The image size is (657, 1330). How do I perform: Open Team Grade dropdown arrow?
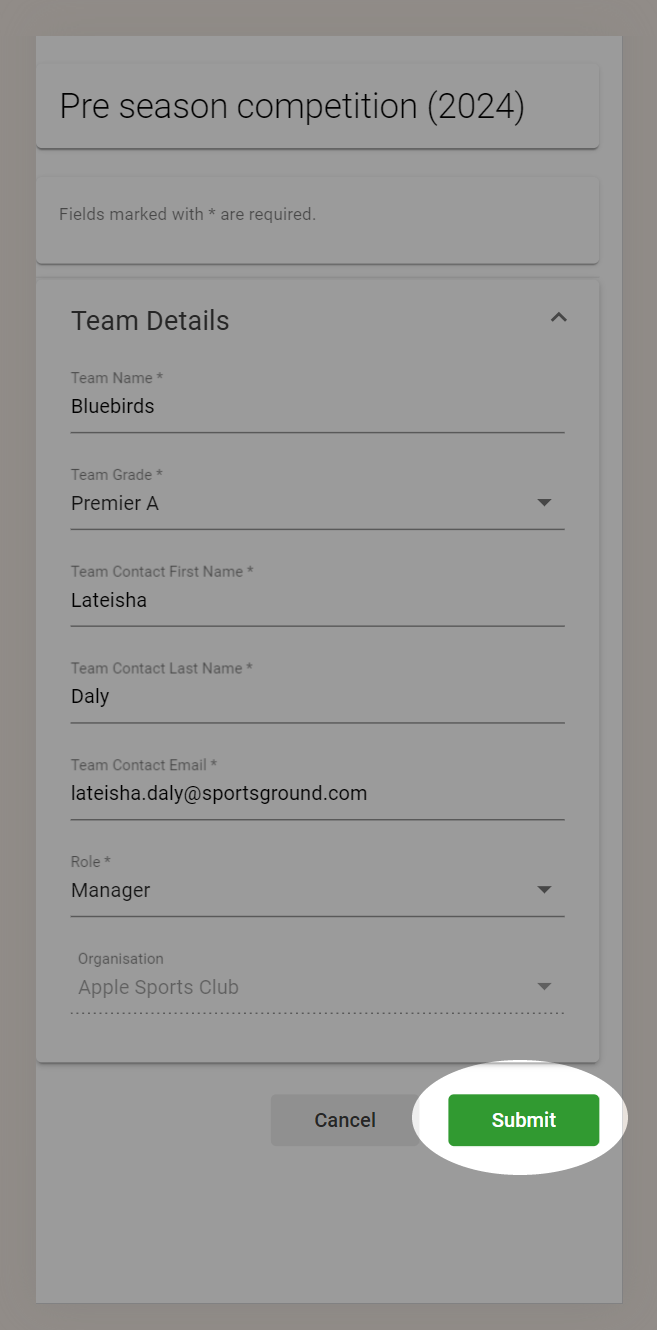coord(544,502)
